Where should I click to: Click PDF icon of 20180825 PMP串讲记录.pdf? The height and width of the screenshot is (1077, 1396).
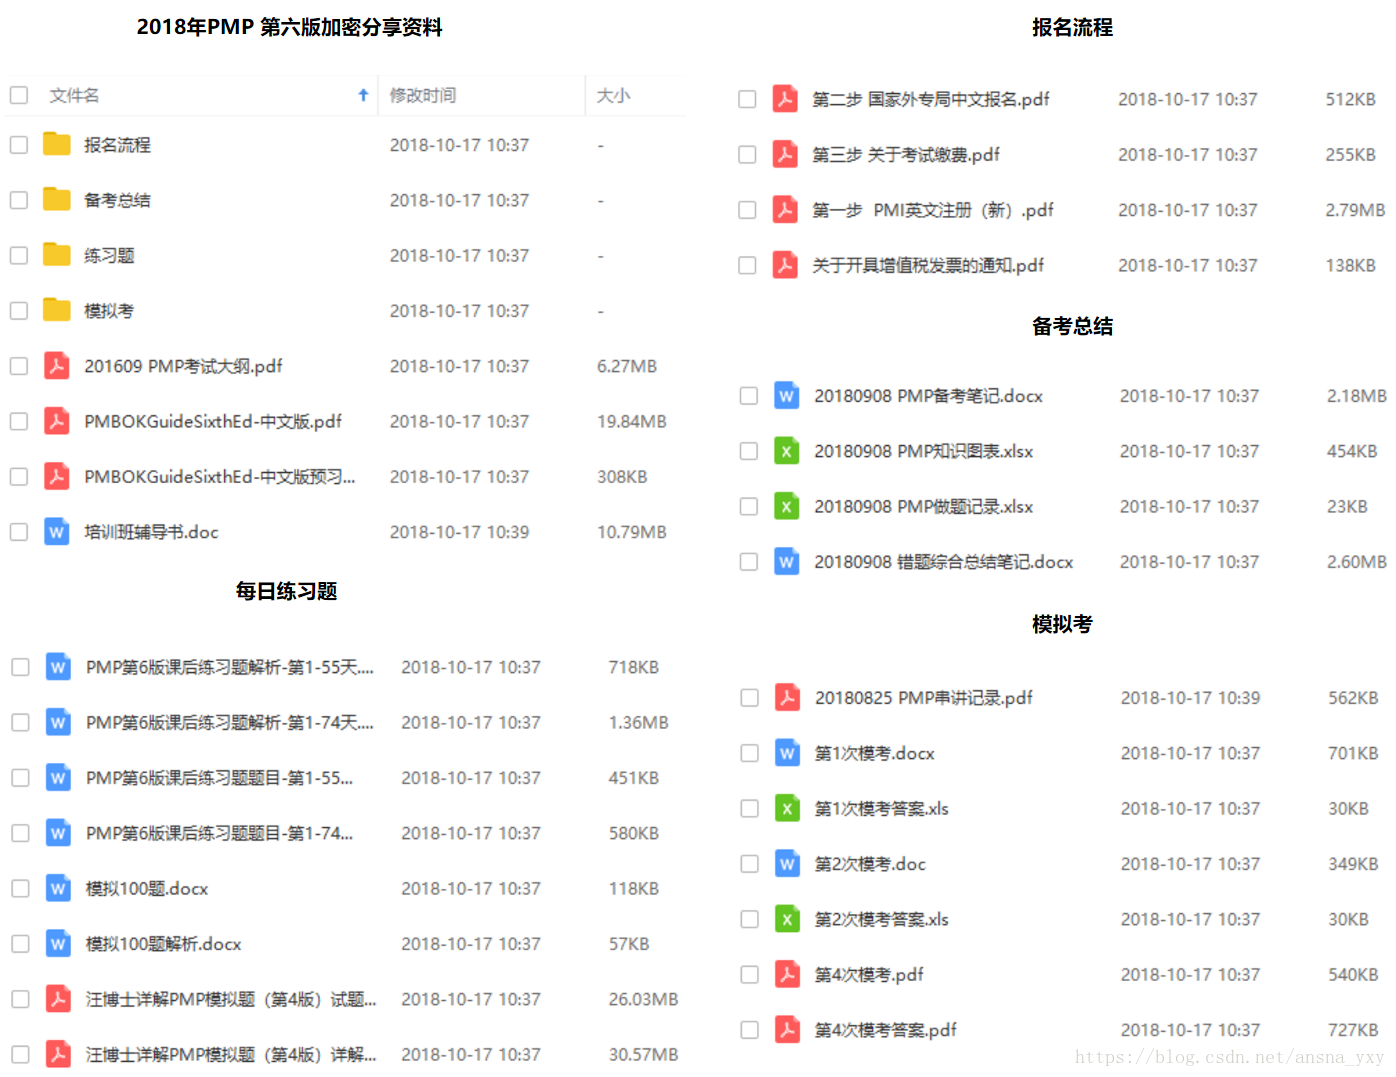coord(788,697)
